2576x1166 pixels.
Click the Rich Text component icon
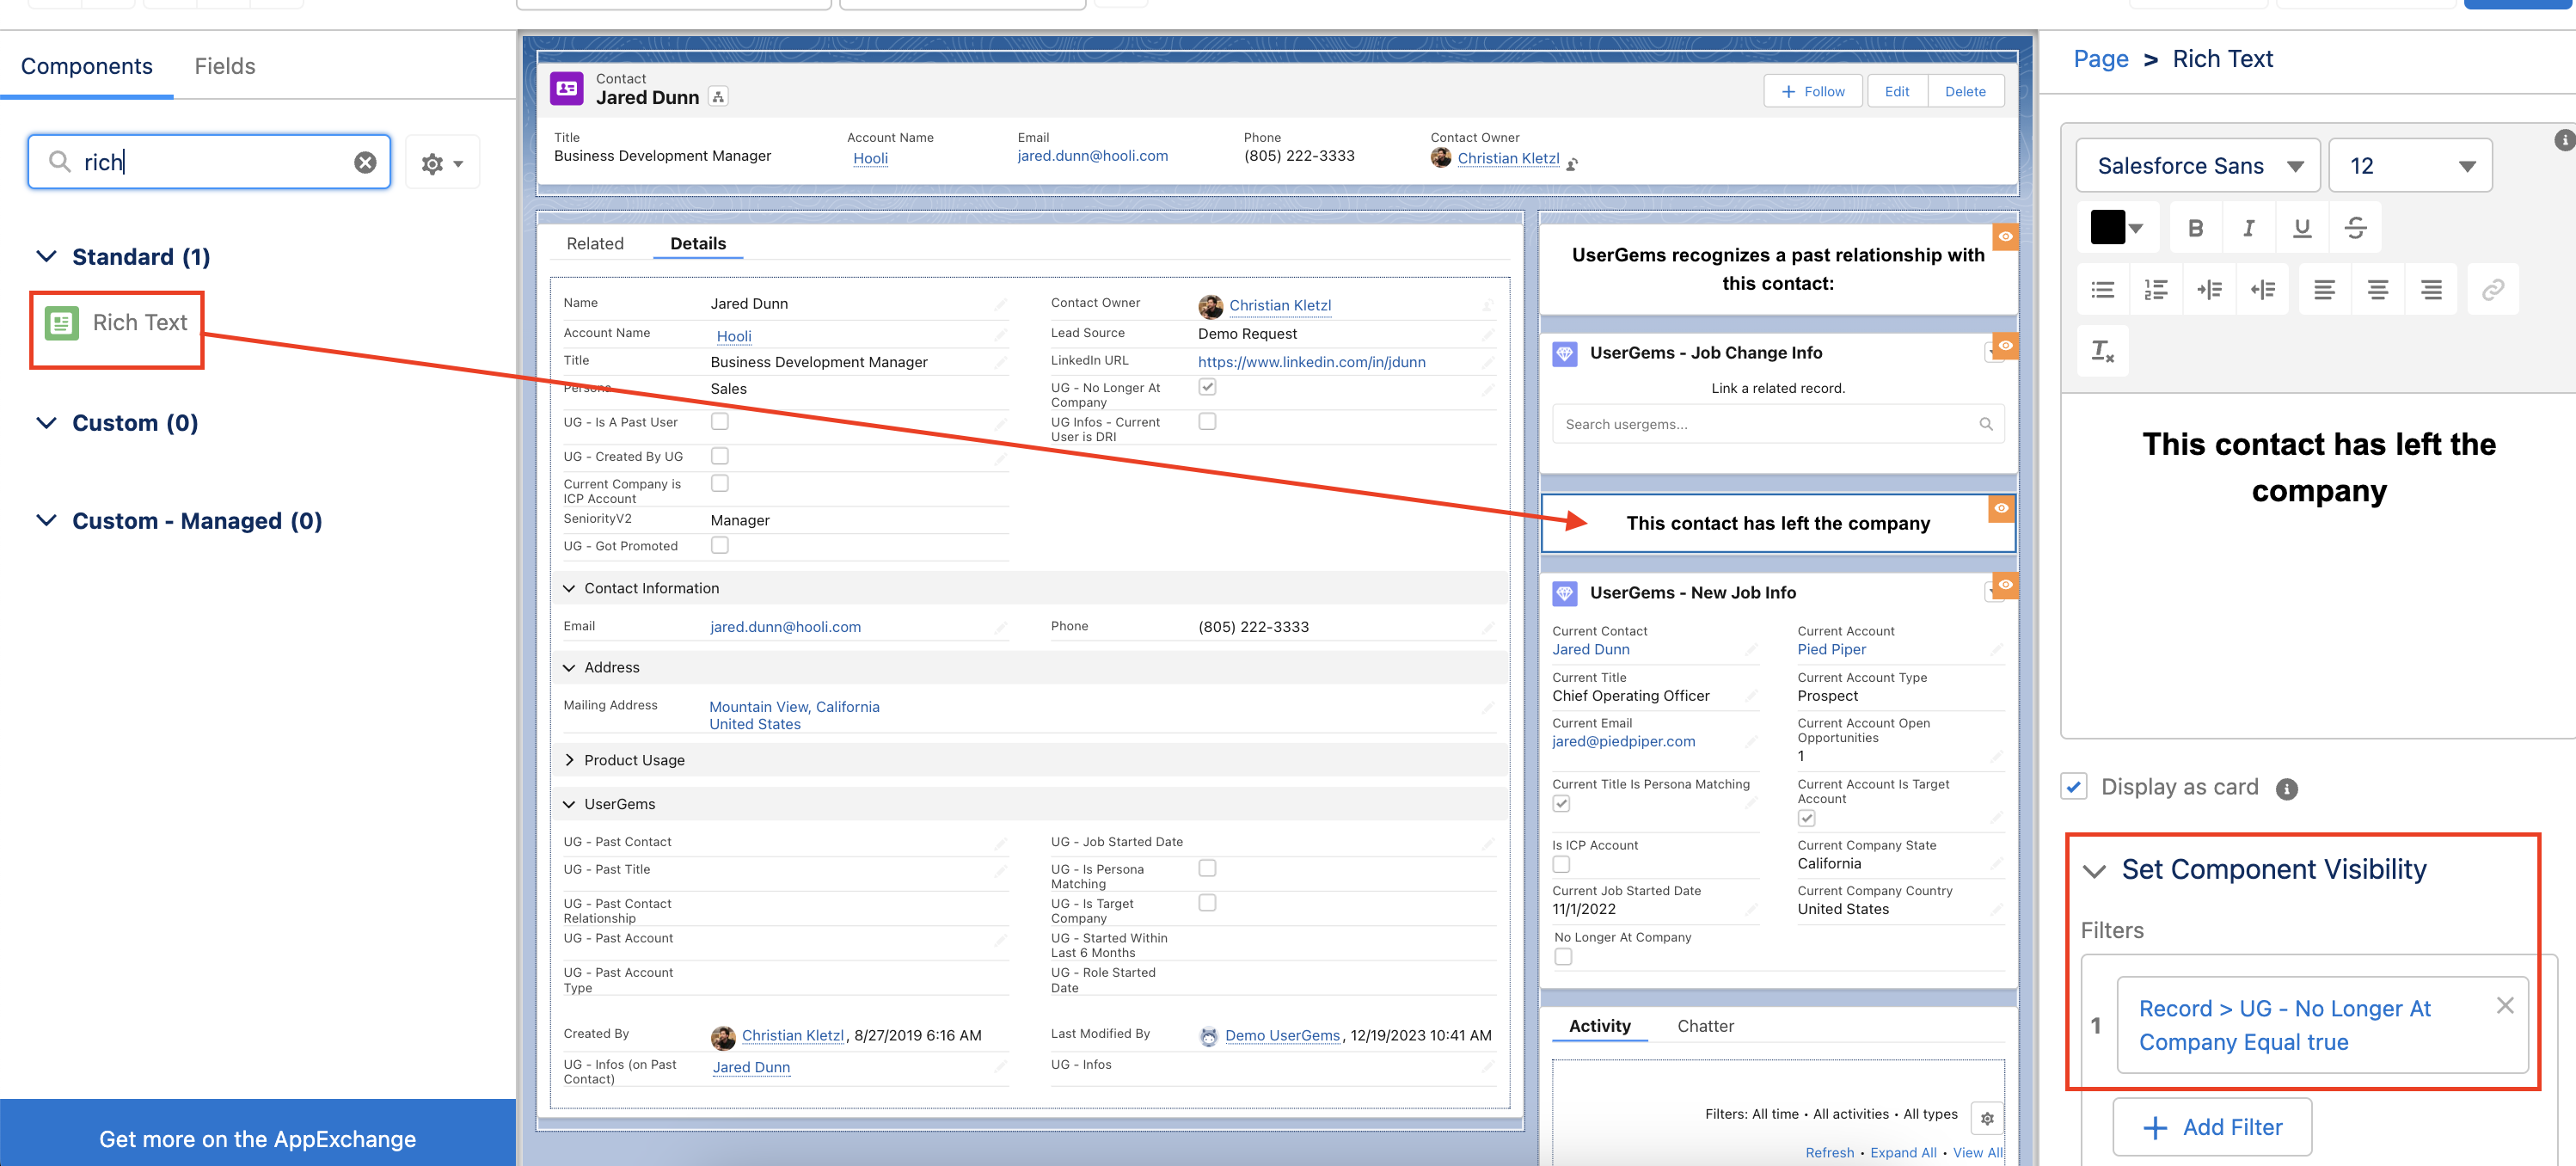pyautogui.click(x=62, y=323)
